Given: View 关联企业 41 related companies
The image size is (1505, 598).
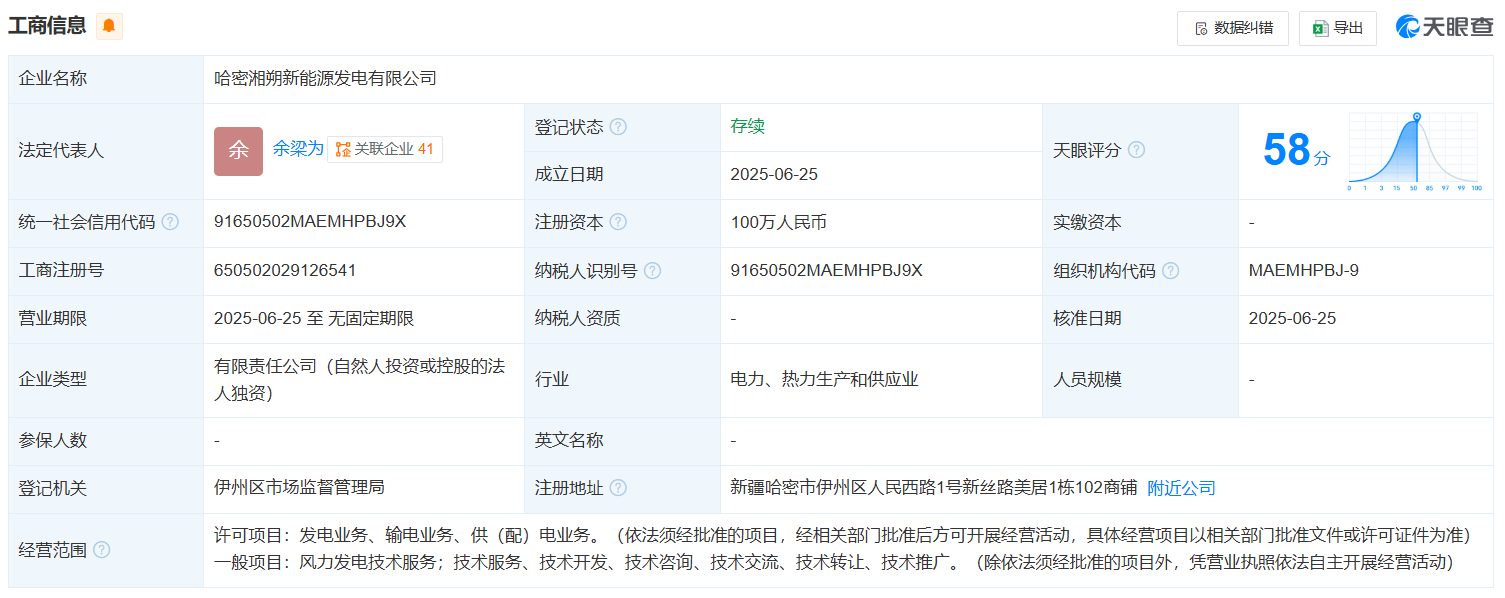Looking at the screenshot, I should pos(385,149).
